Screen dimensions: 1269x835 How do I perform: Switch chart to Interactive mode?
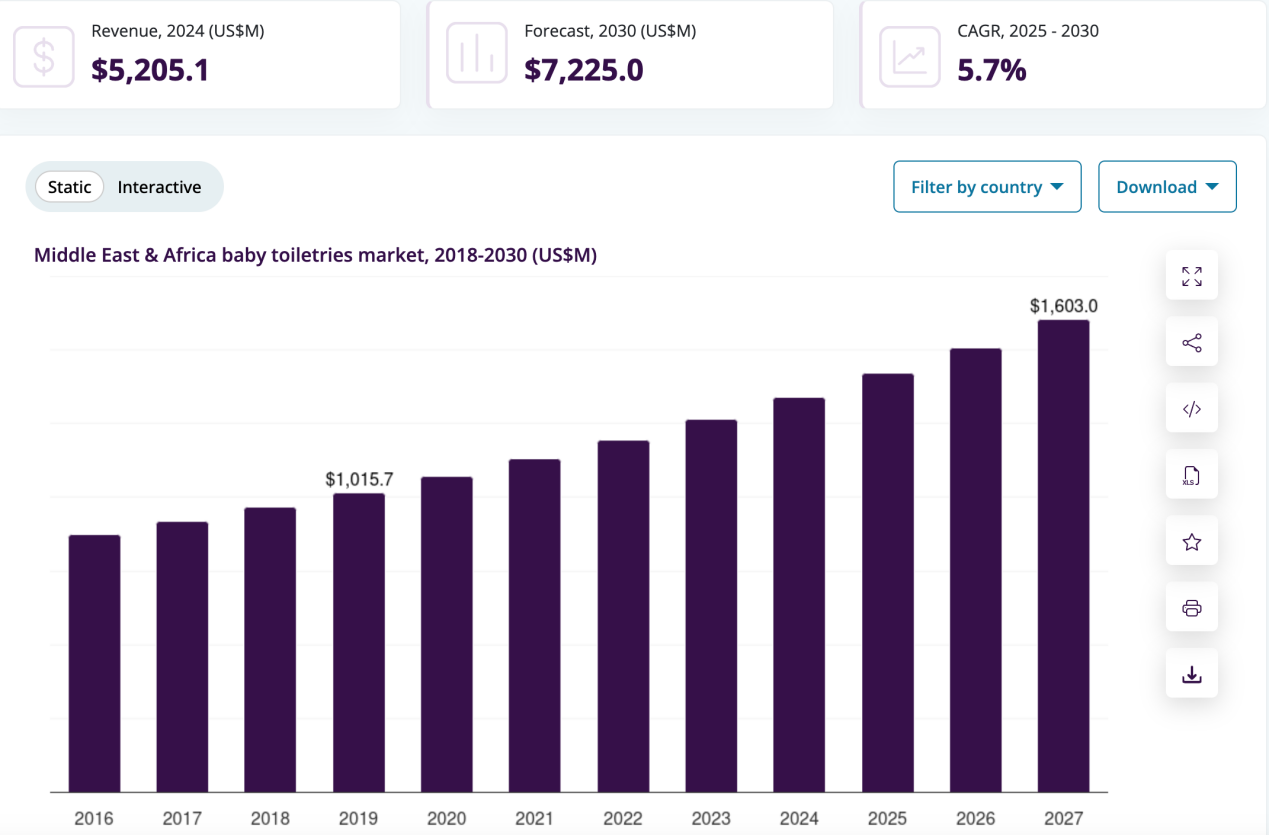(159, 187)
